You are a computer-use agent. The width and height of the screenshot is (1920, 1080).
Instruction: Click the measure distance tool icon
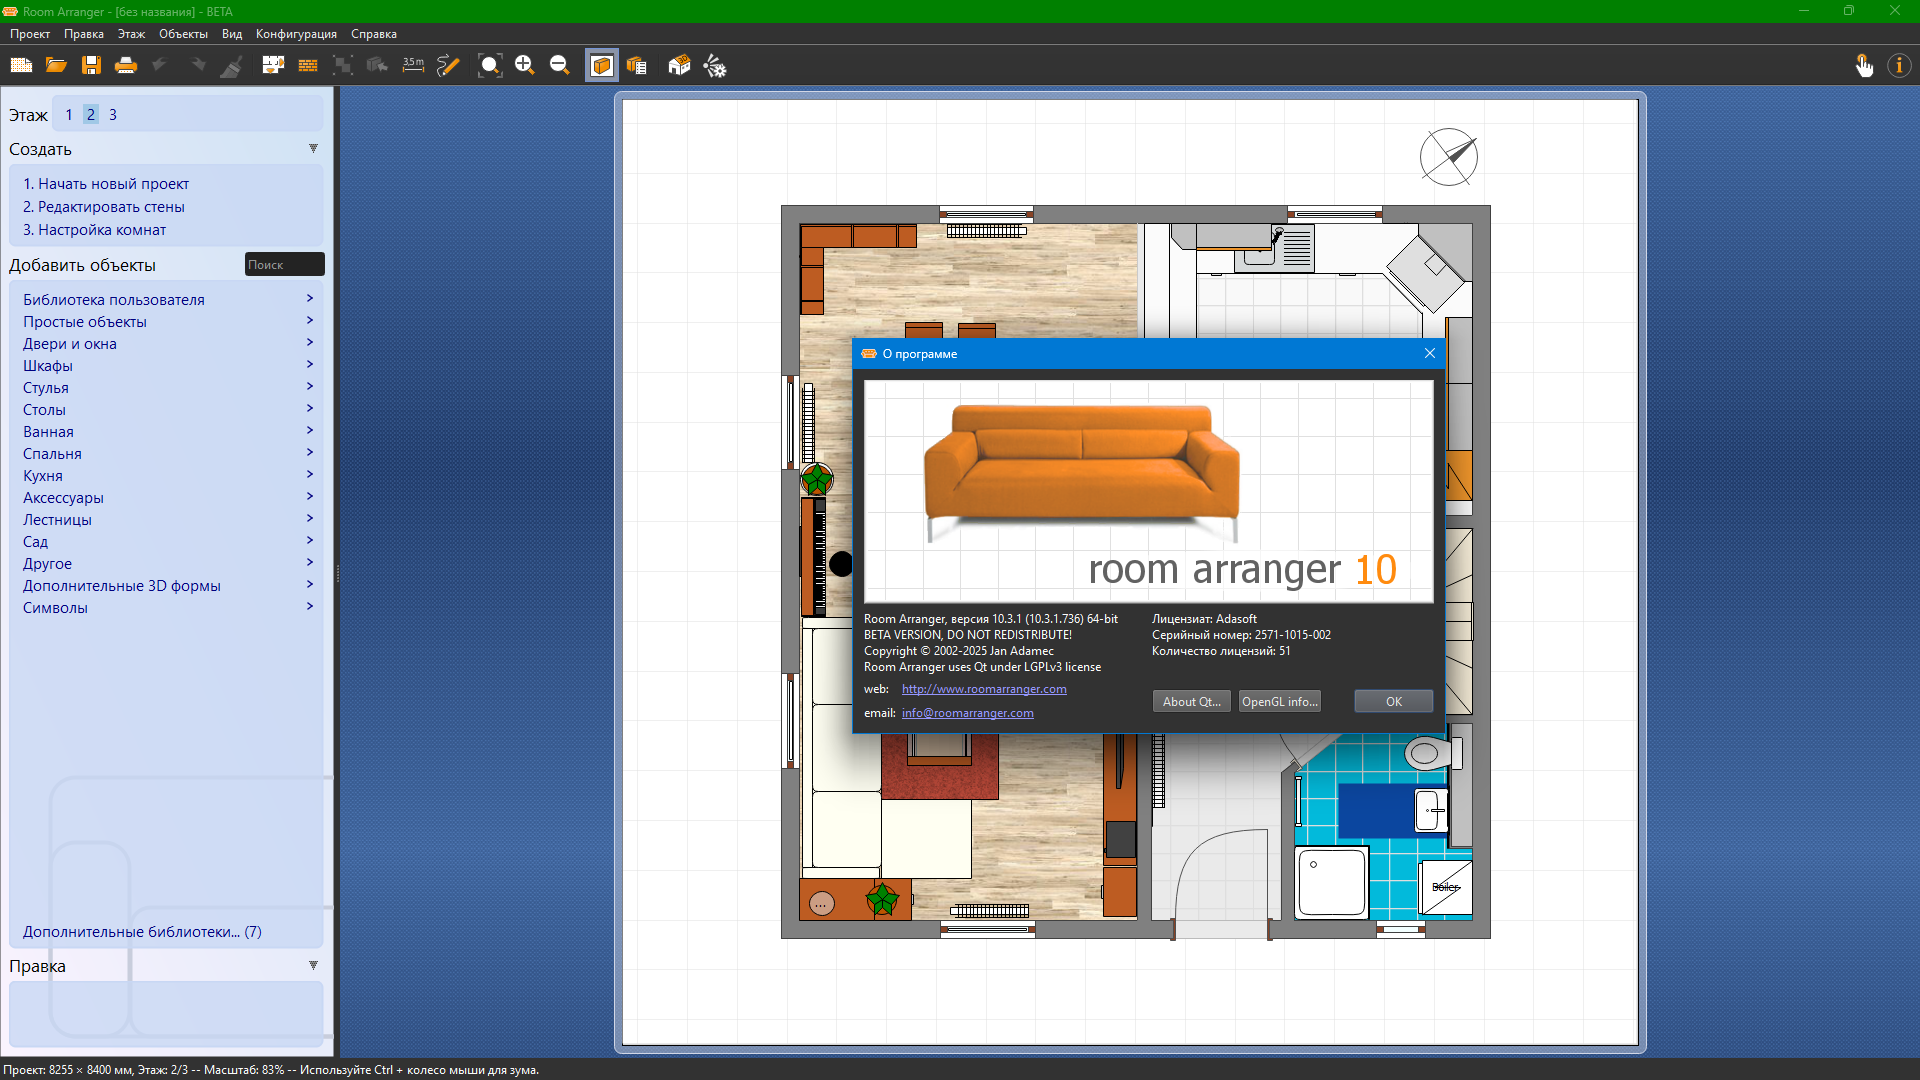pos(413,66)
